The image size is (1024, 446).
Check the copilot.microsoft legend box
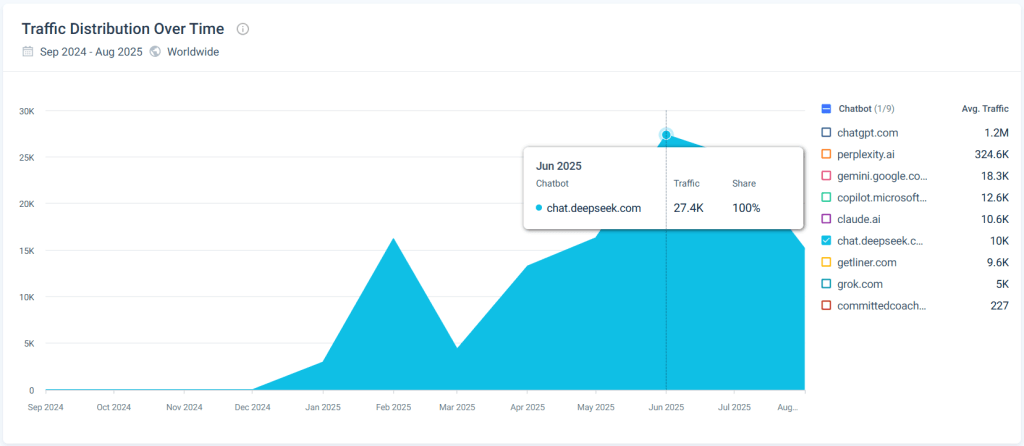[826, 197]
